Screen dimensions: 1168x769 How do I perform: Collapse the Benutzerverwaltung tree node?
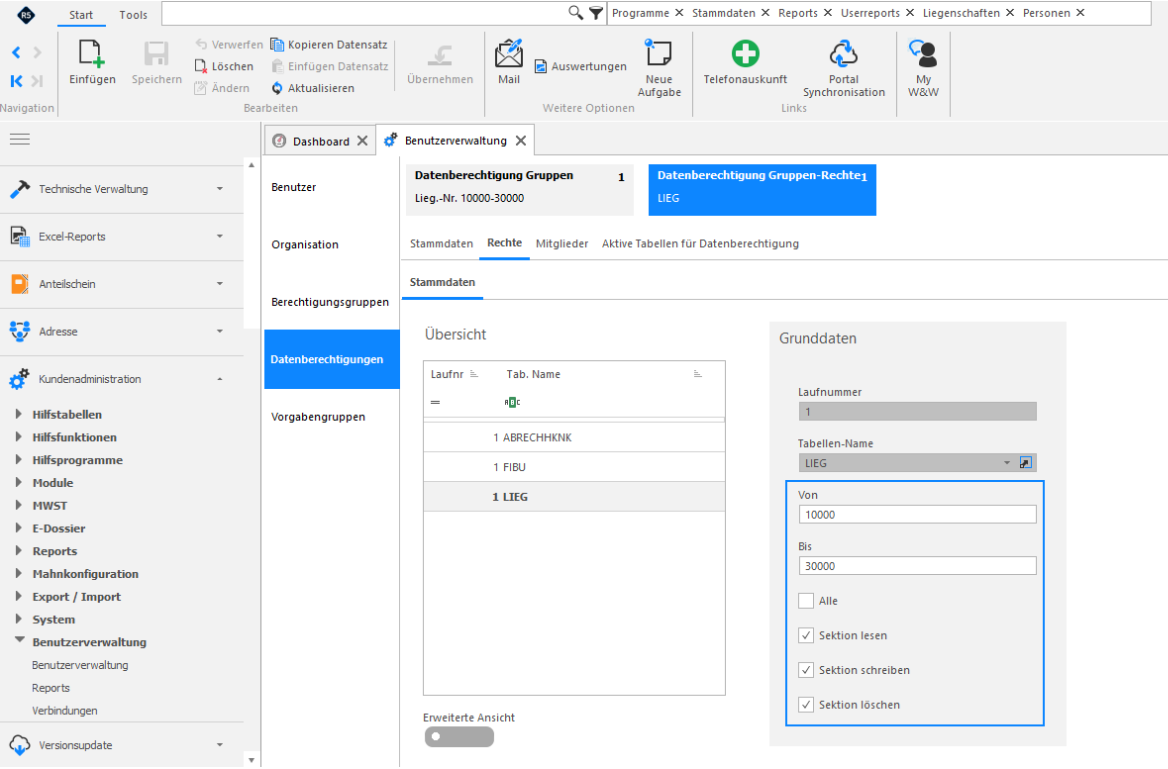(19, 641)
